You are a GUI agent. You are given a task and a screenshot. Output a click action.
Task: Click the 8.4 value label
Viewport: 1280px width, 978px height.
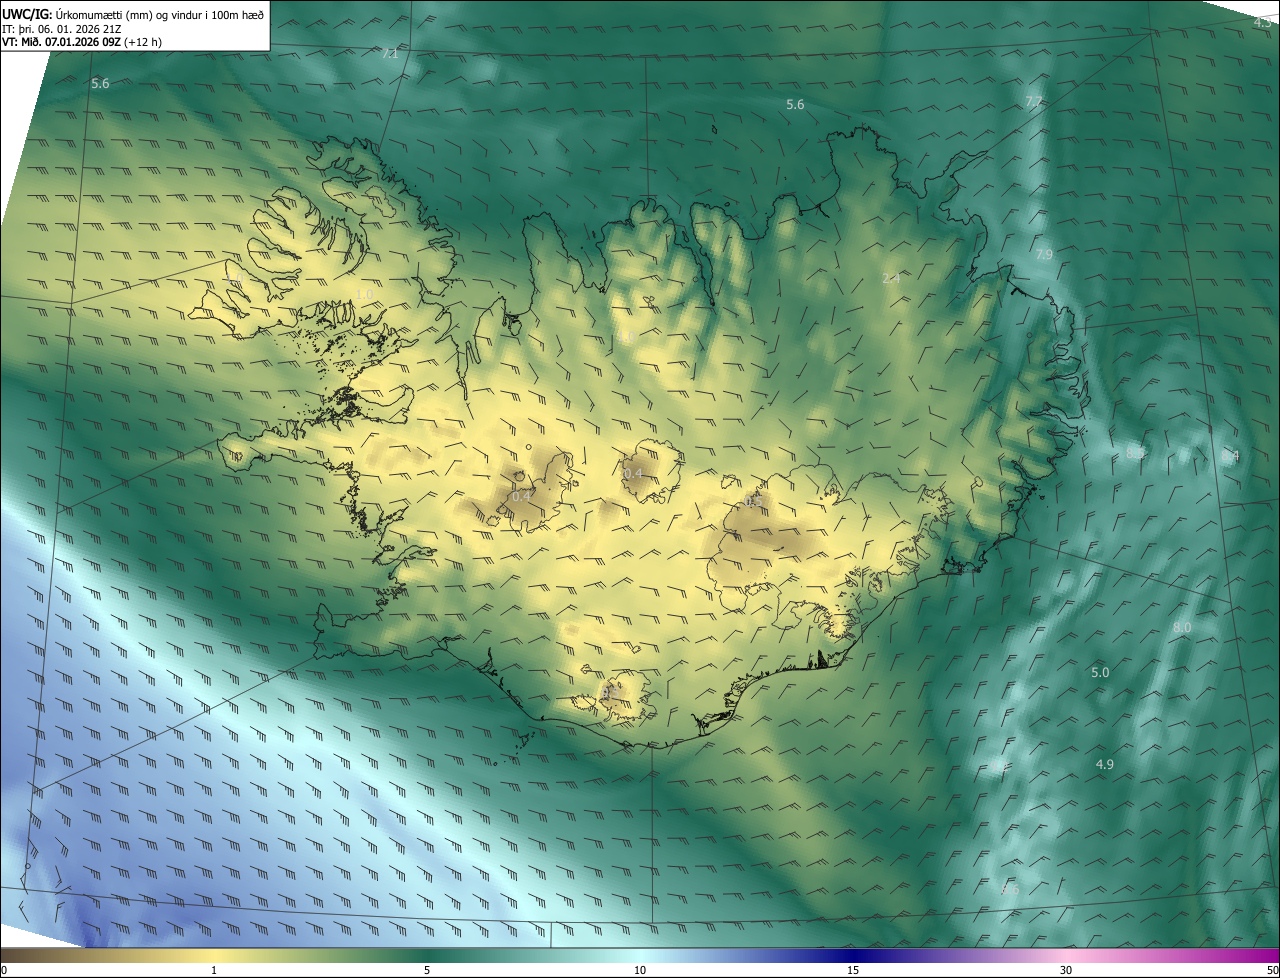click(1230, 456)
